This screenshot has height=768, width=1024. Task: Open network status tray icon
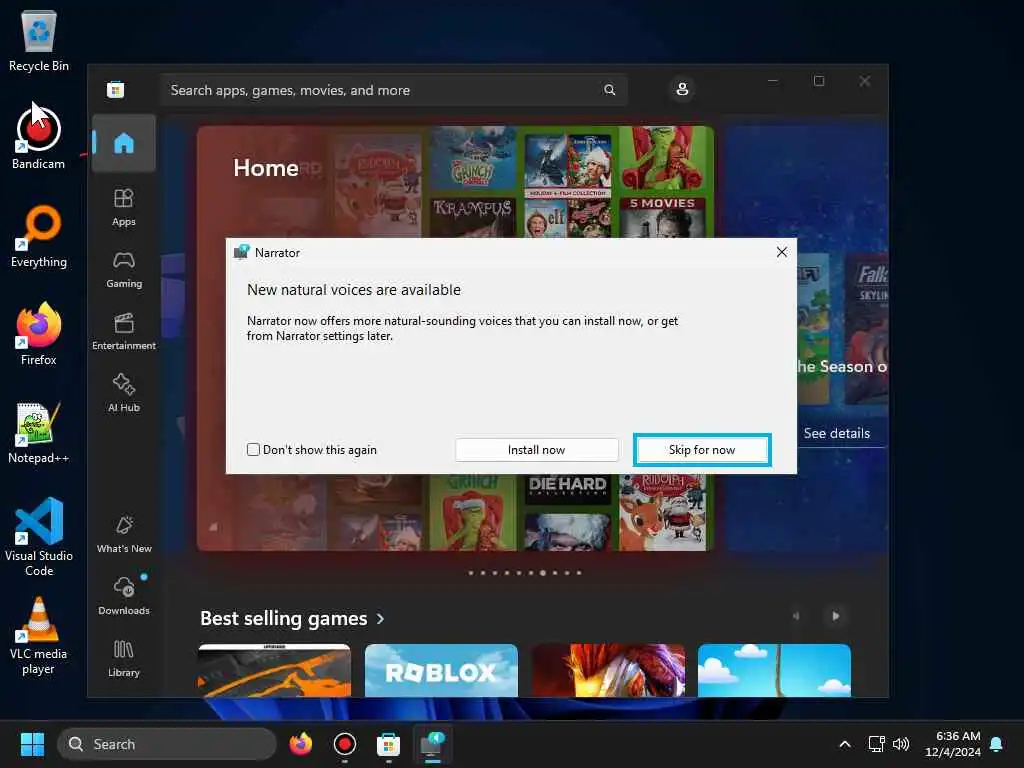pos(876,744)
